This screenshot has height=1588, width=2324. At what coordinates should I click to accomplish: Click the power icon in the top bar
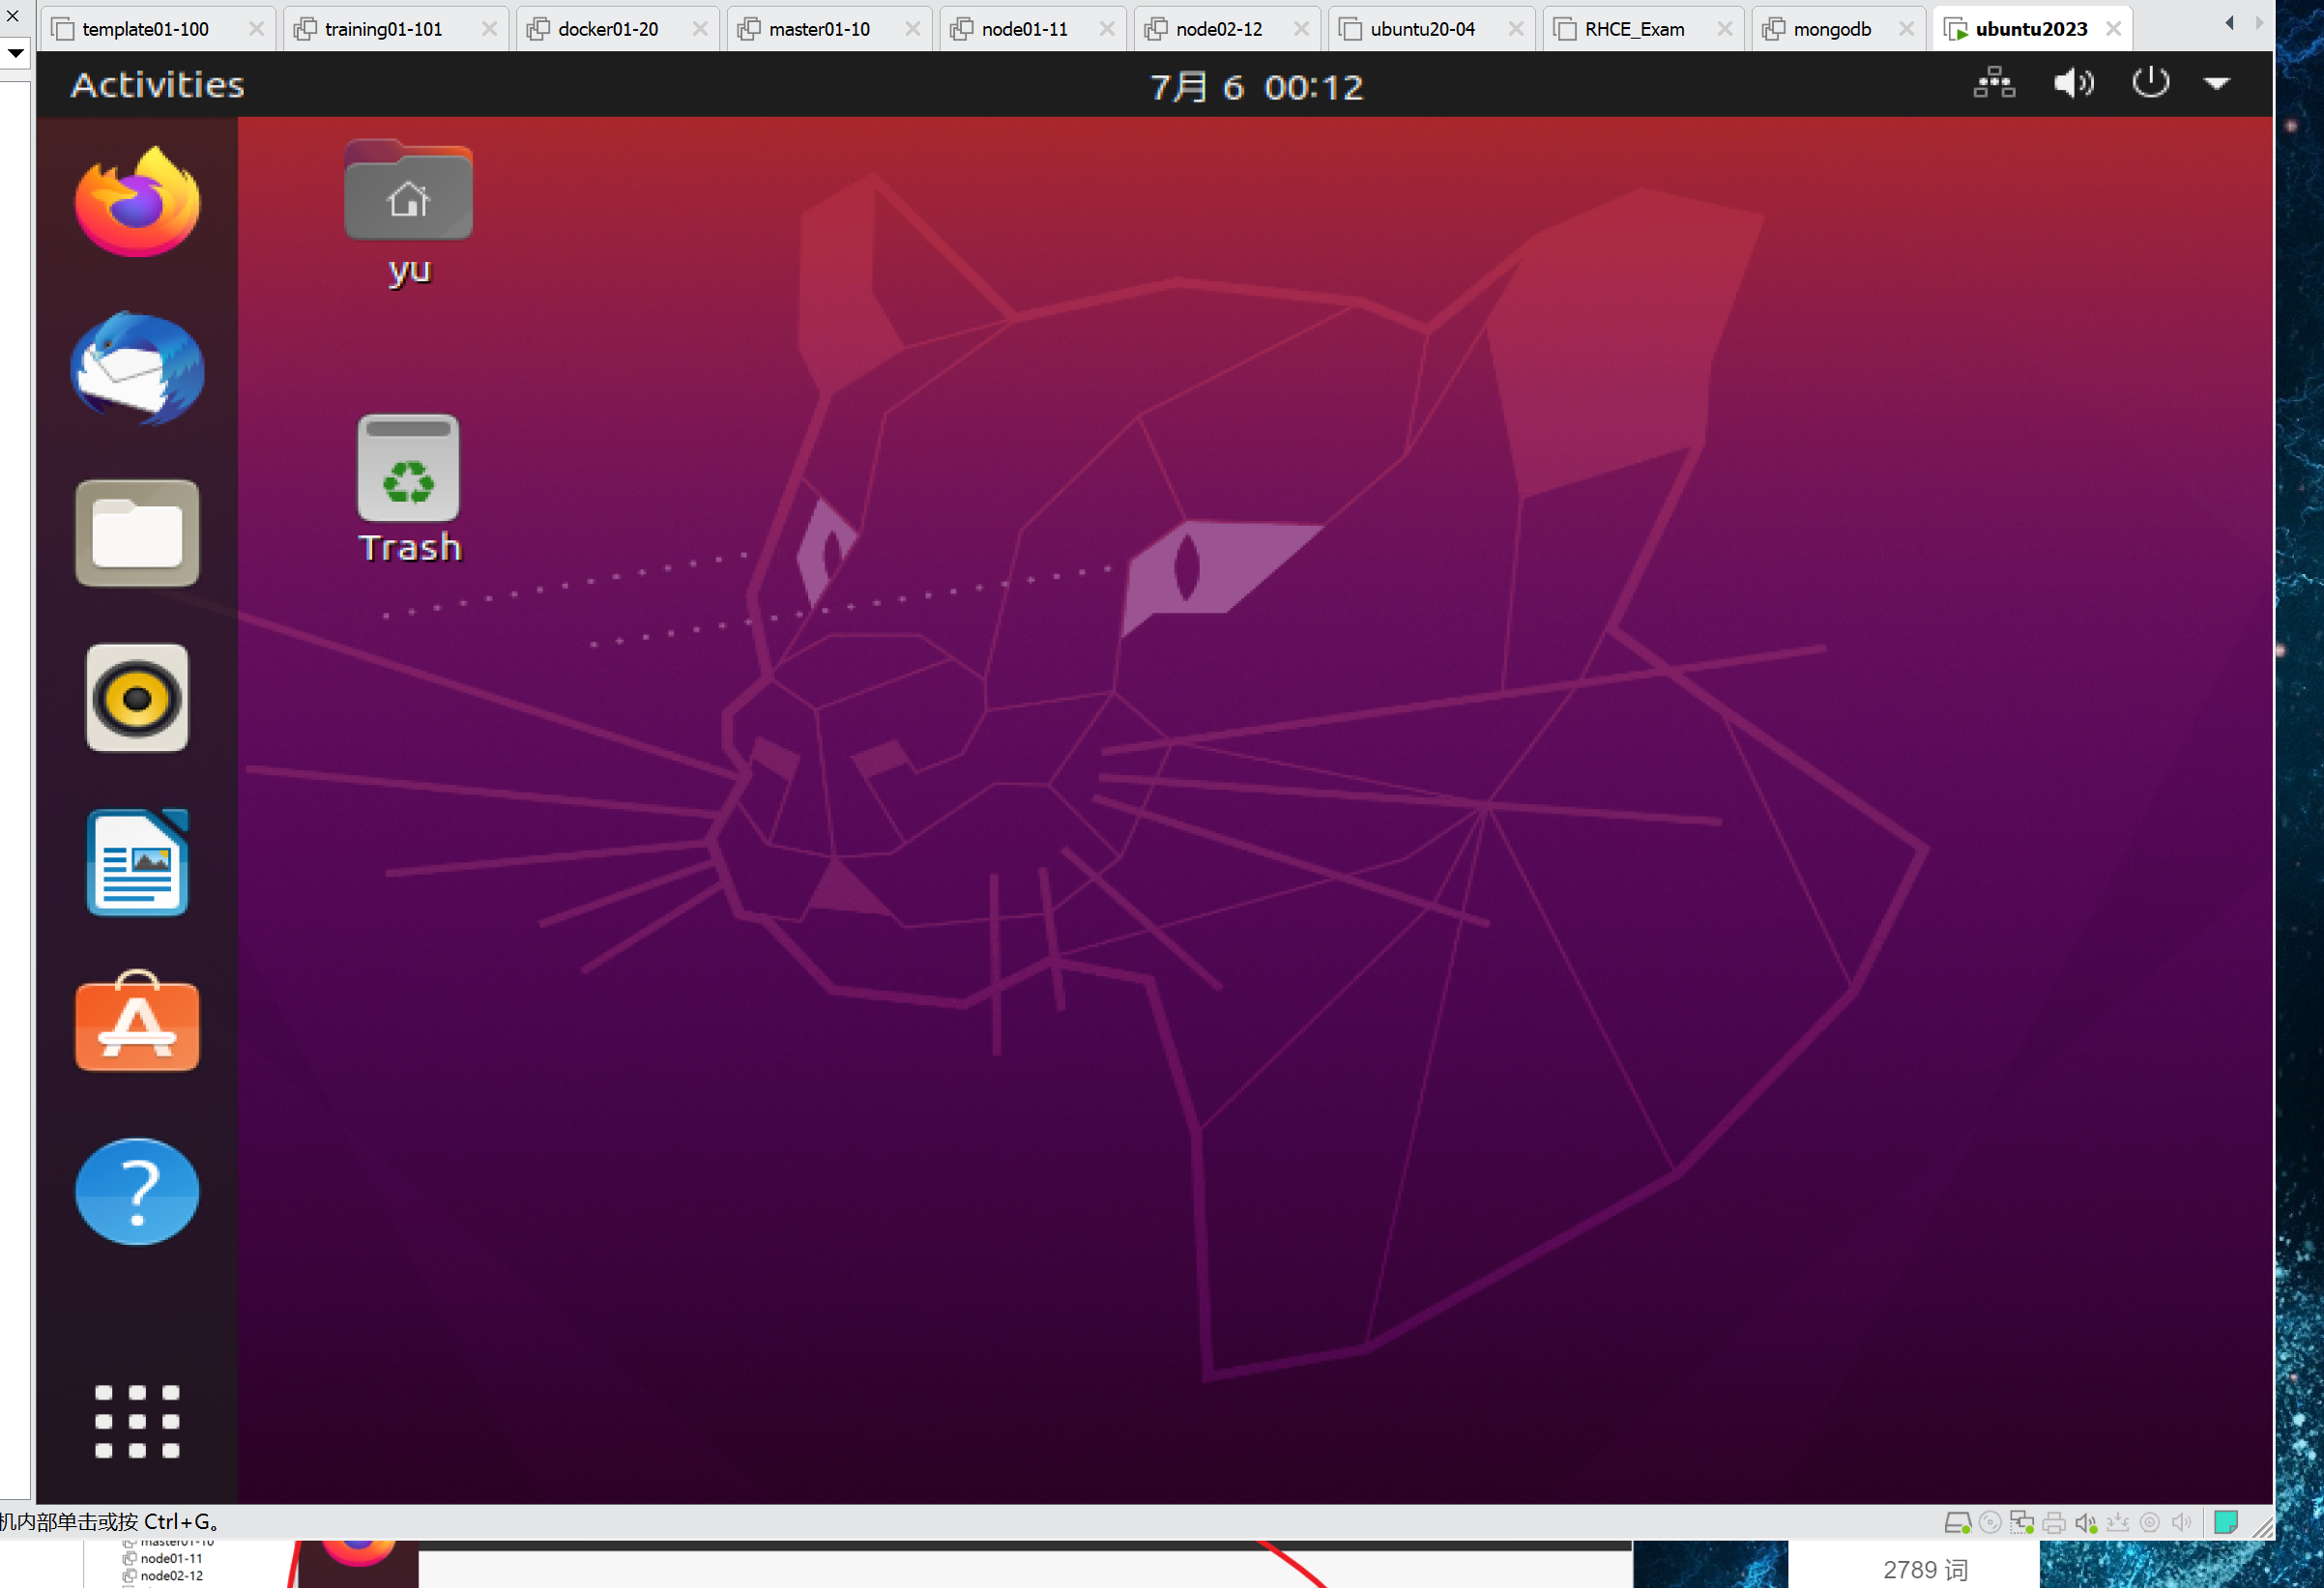point(2150,83)
